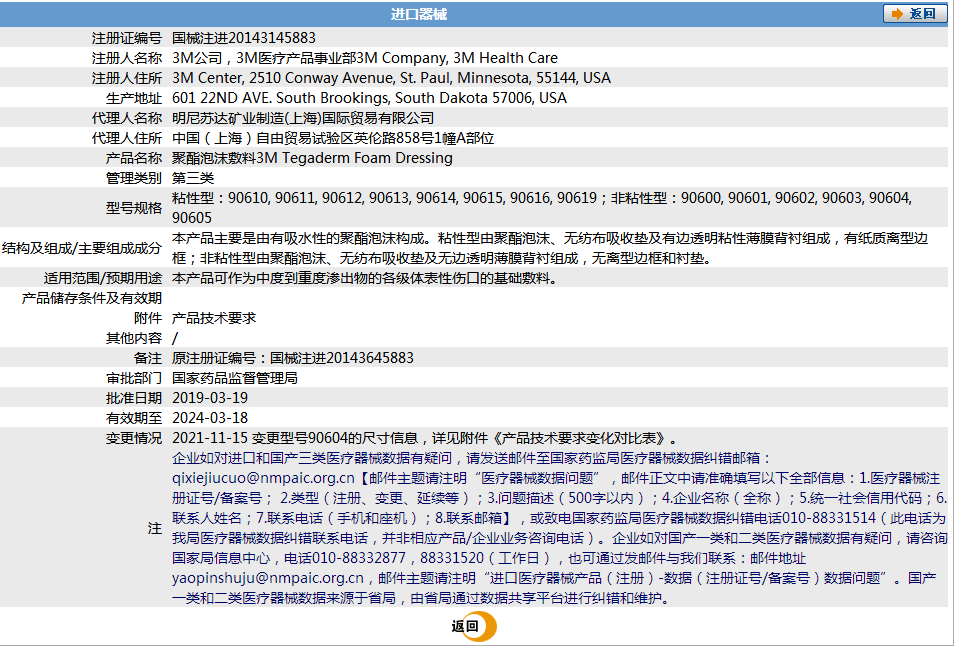Screen dimensions: 954x647
Task: Click the orange 返回 button at page bottom
Action: 474,626
